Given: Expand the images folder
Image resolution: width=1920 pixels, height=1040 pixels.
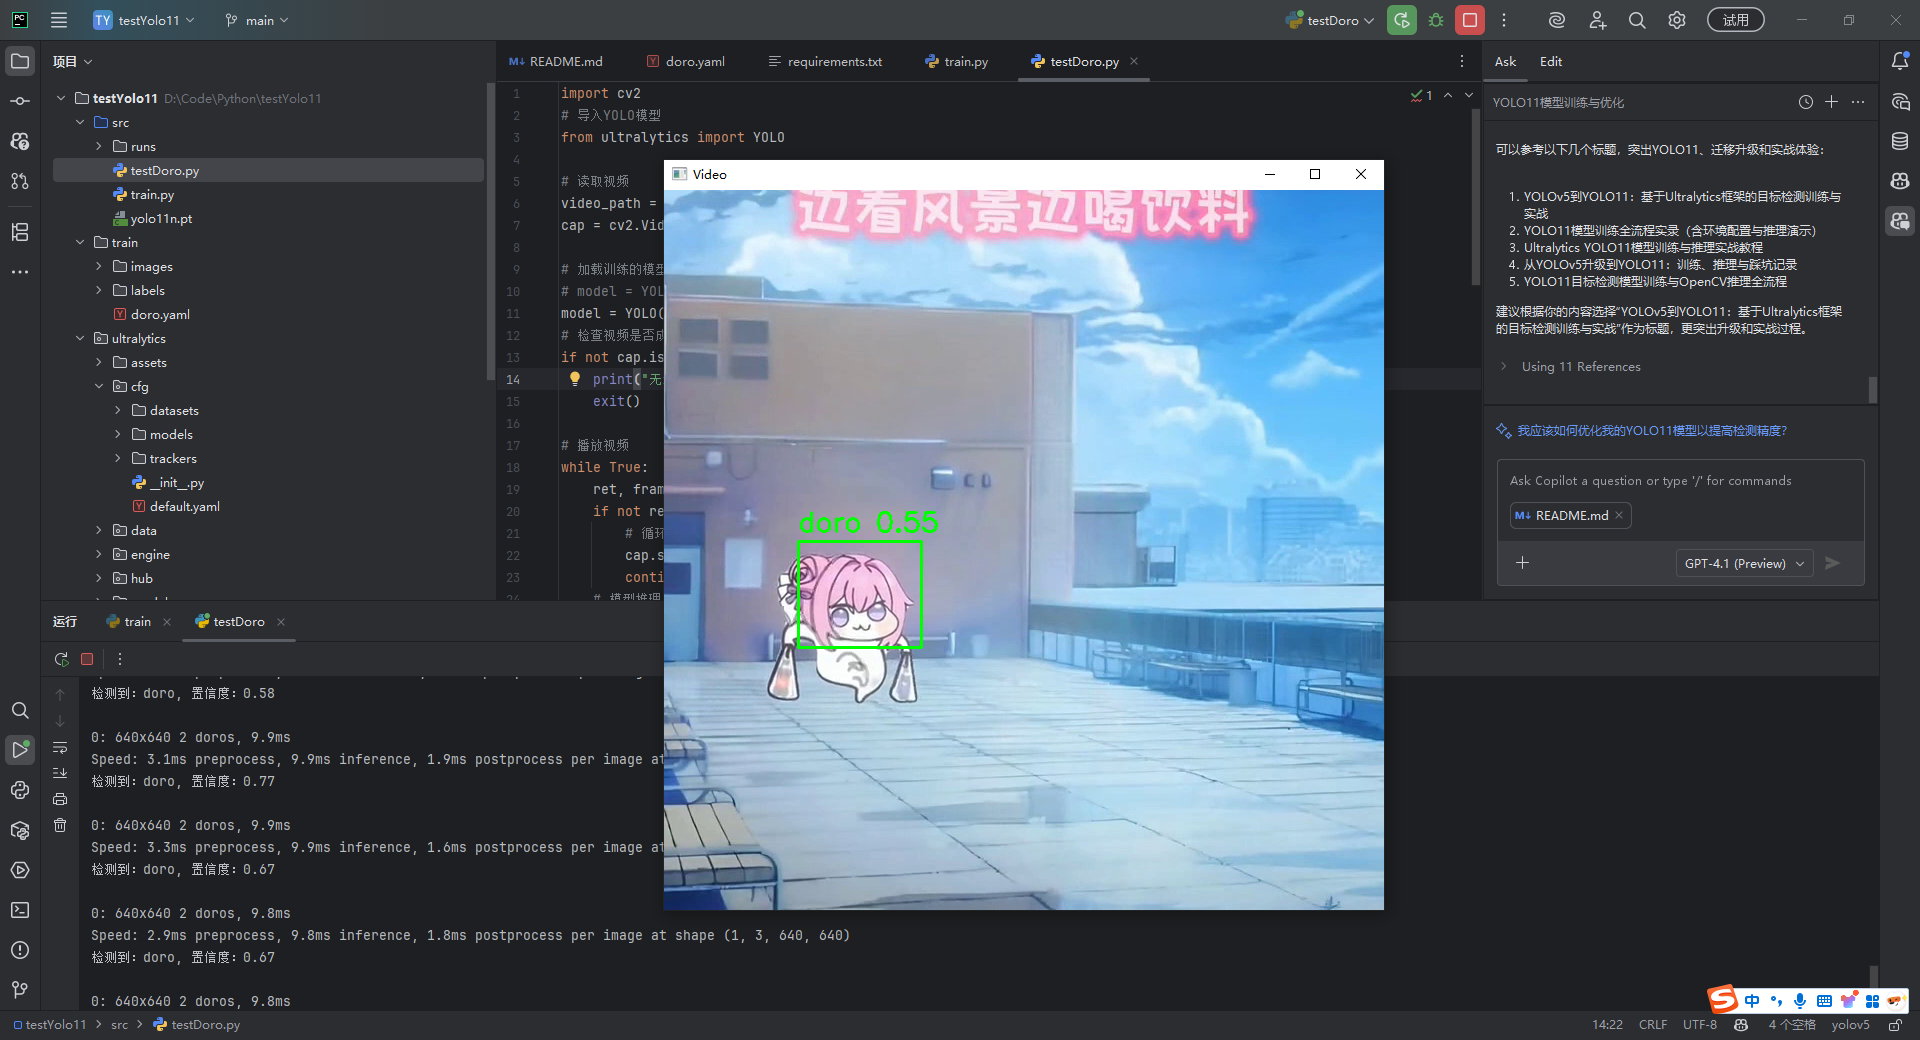Looking at the screenshot, I should coord(99,266).
